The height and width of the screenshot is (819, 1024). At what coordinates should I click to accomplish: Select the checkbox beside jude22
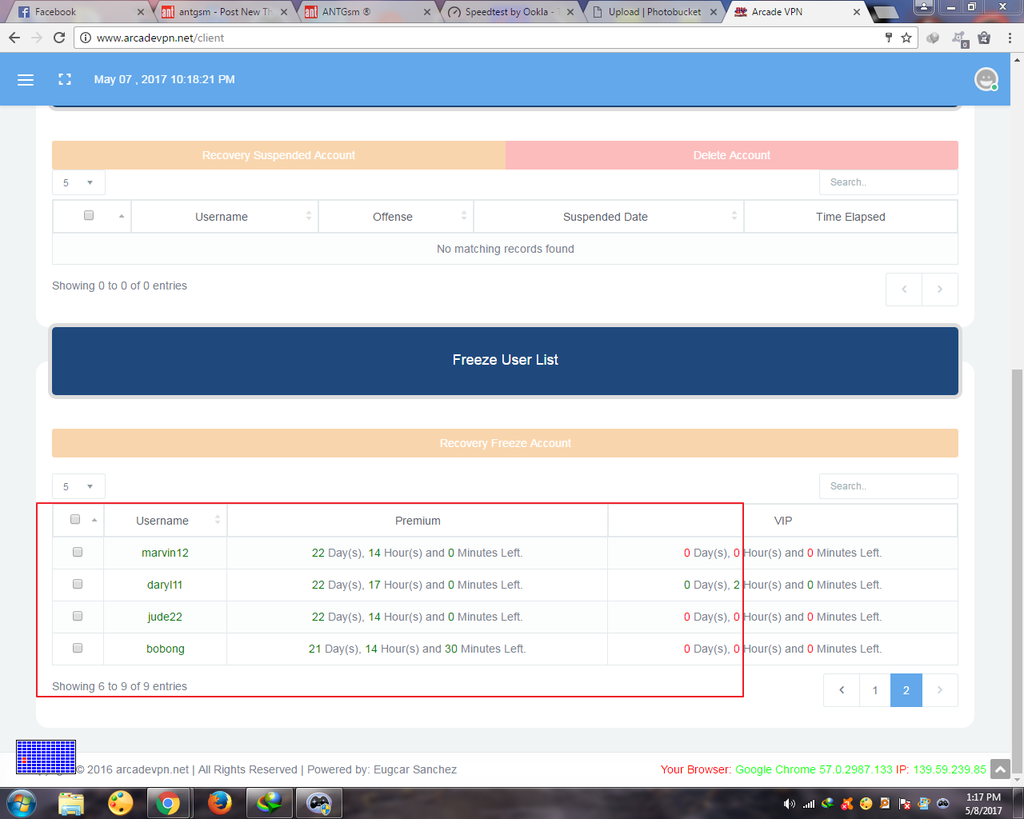[78, 616]
